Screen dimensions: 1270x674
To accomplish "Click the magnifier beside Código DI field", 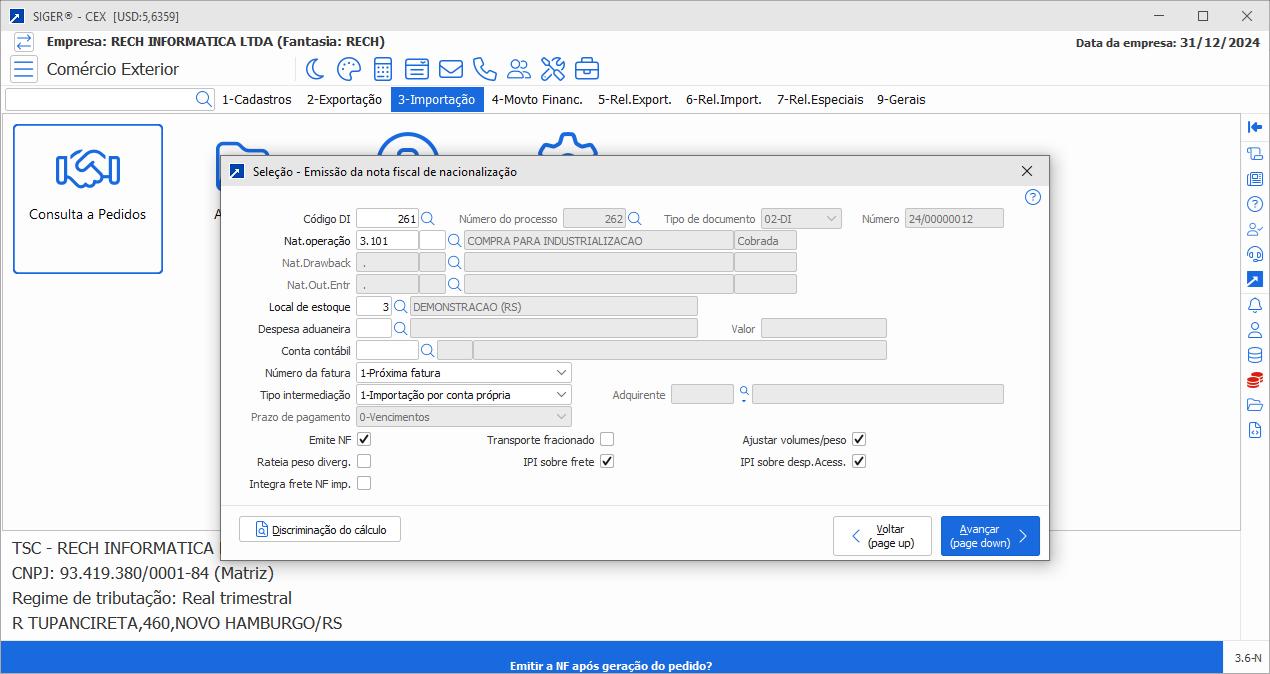I will 428,219.
